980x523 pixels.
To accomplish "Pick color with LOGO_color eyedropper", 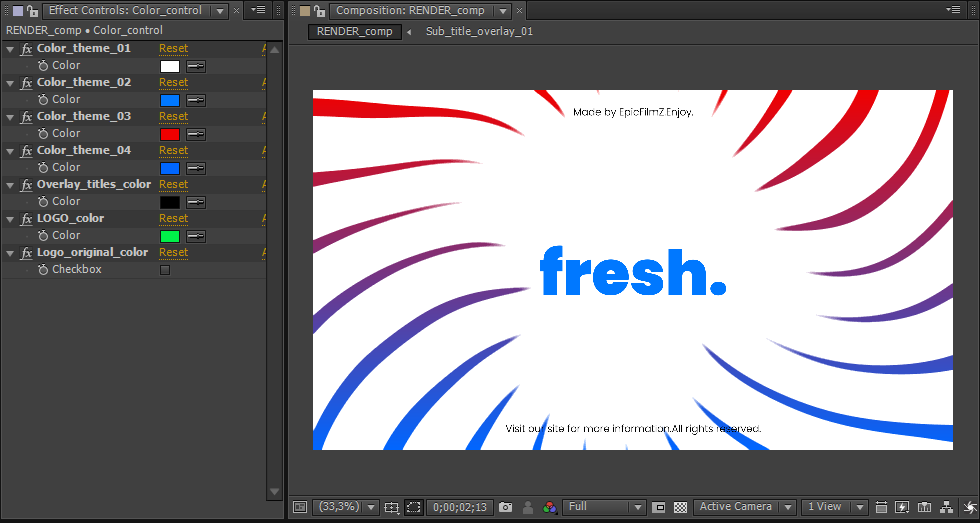I will point(196,236).
